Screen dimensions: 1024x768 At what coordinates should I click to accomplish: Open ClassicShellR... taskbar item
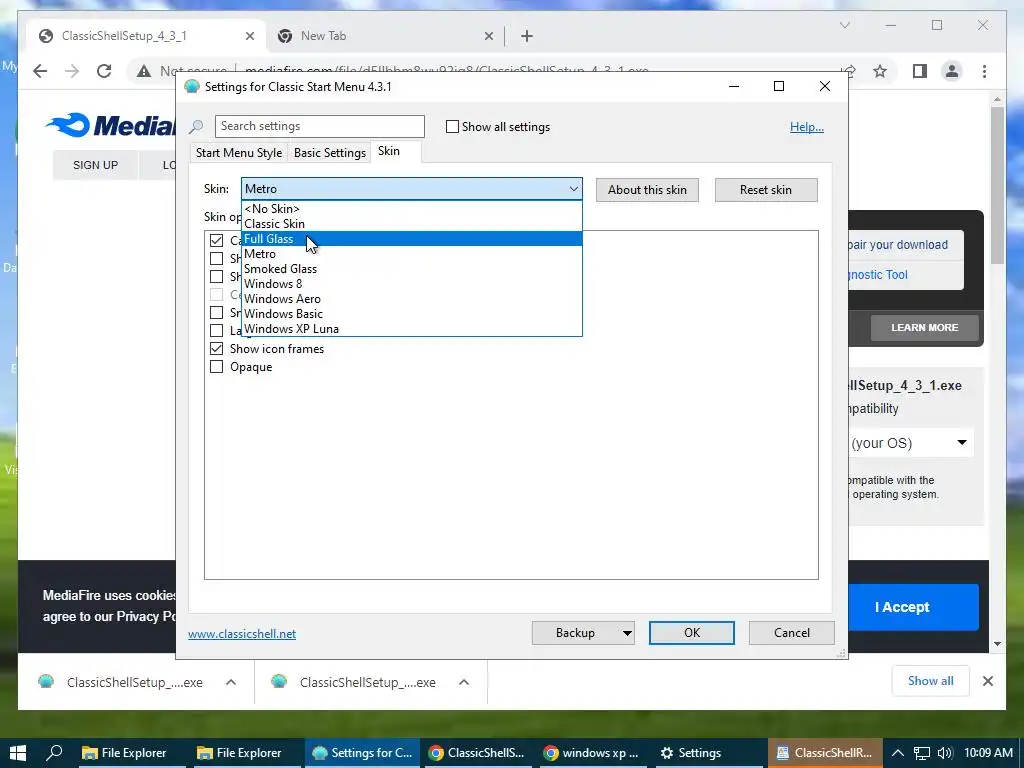coord(824,753)
